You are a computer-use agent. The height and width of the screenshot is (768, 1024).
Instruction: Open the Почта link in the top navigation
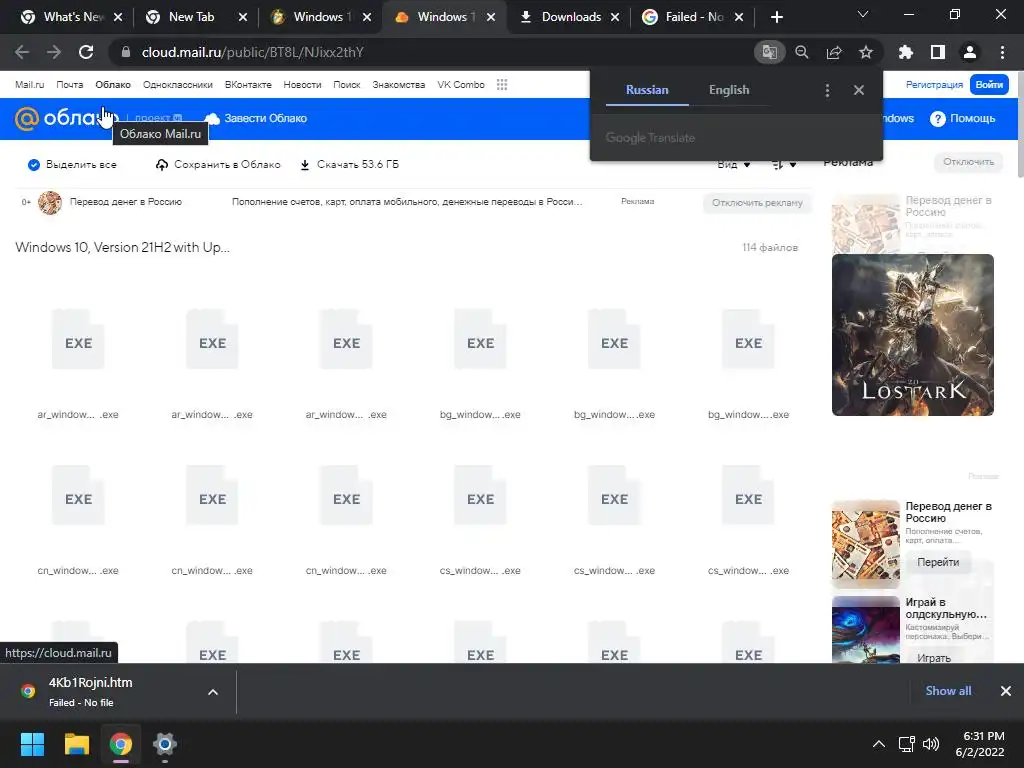coord(70,84)
